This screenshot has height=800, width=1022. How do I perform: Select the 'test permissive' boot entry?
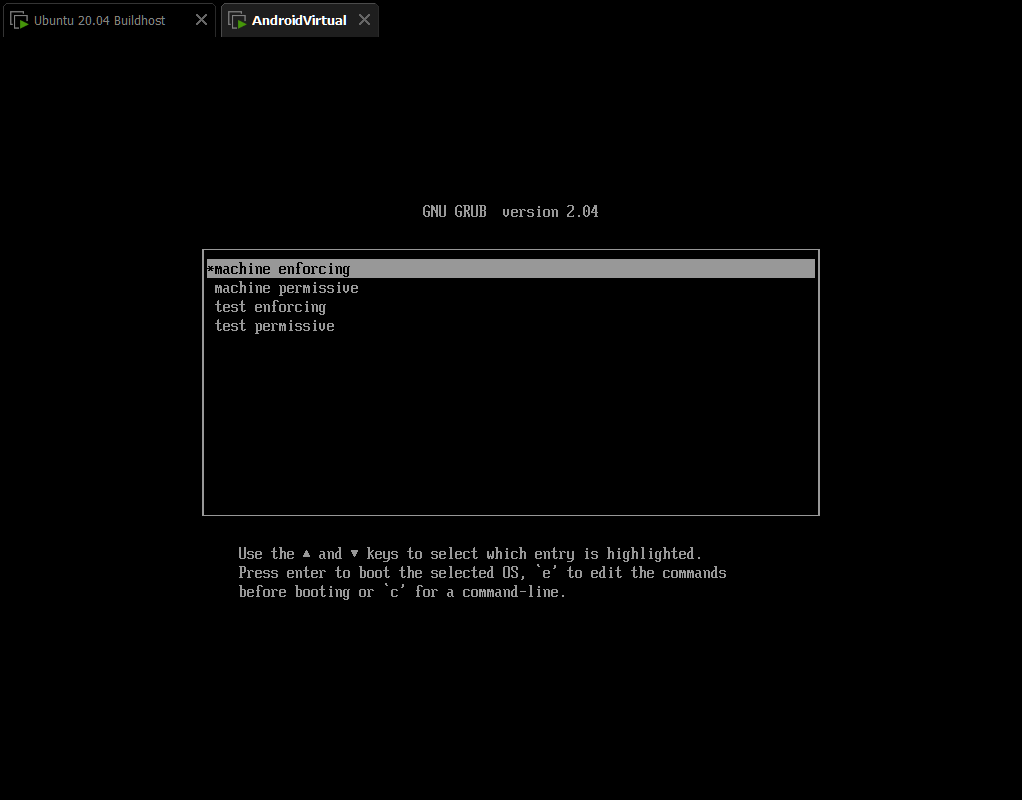274,326
